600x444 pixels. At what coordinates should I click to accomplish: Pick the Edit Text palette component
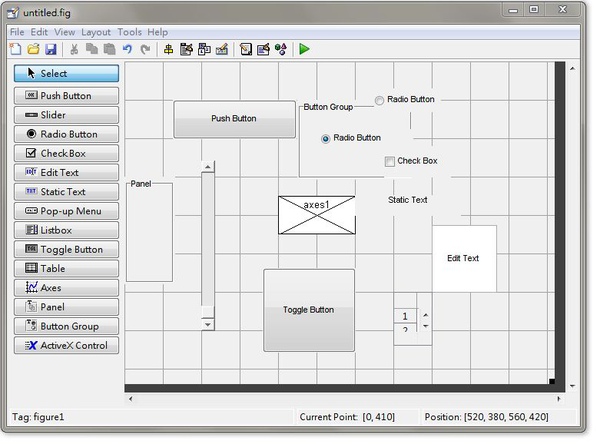pyautogui.click(x=67, y=173)
